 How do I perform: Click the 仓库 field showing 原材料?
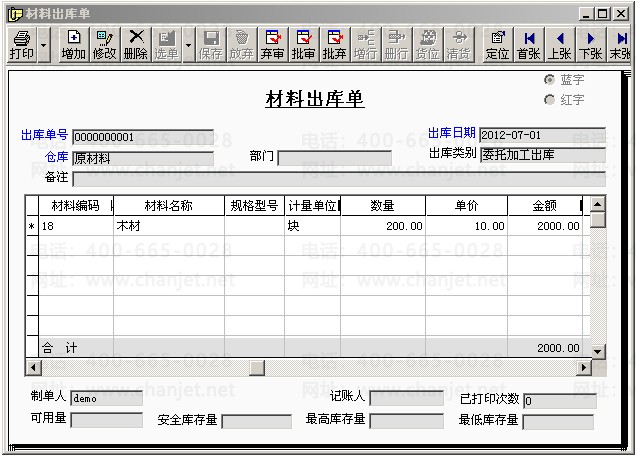click(x=143, y=158)
